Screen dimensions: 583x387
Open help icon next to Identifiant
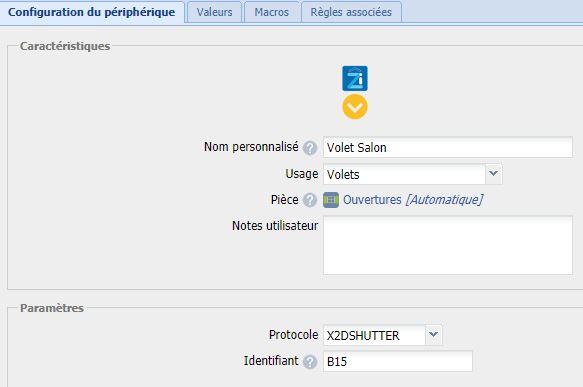point(310,362)
